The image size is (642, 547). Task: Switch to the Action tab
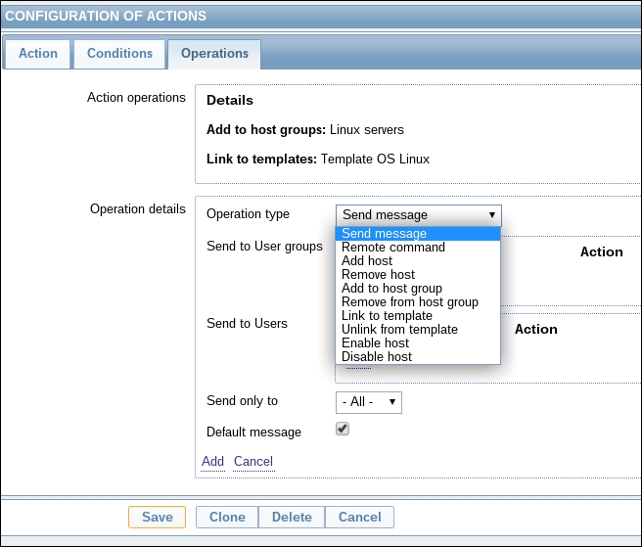[x=38, y=54]
